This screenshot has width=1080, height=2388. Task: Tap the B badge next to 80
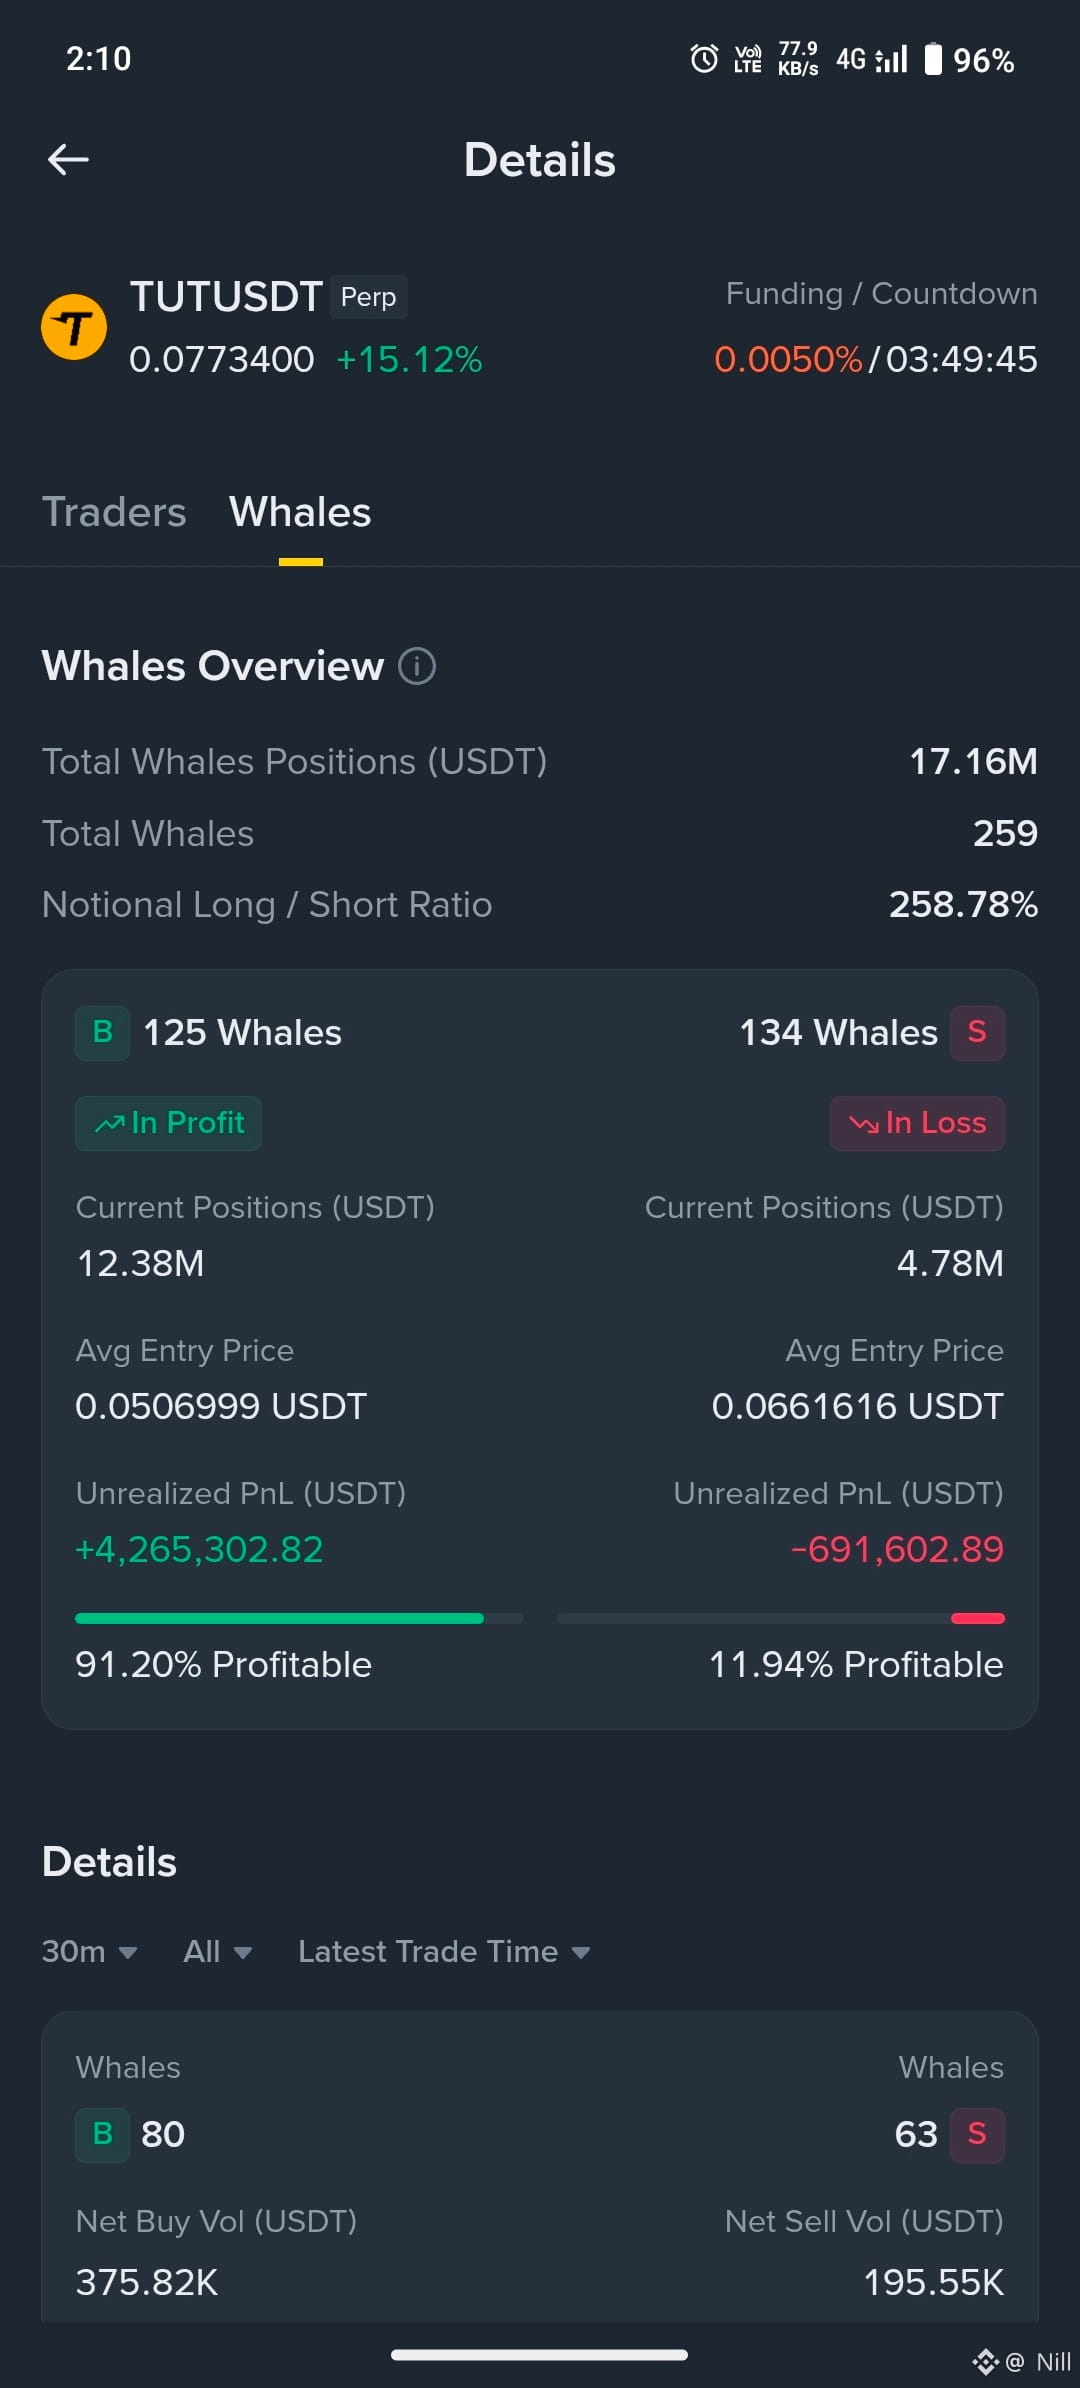coord(102,2135)
